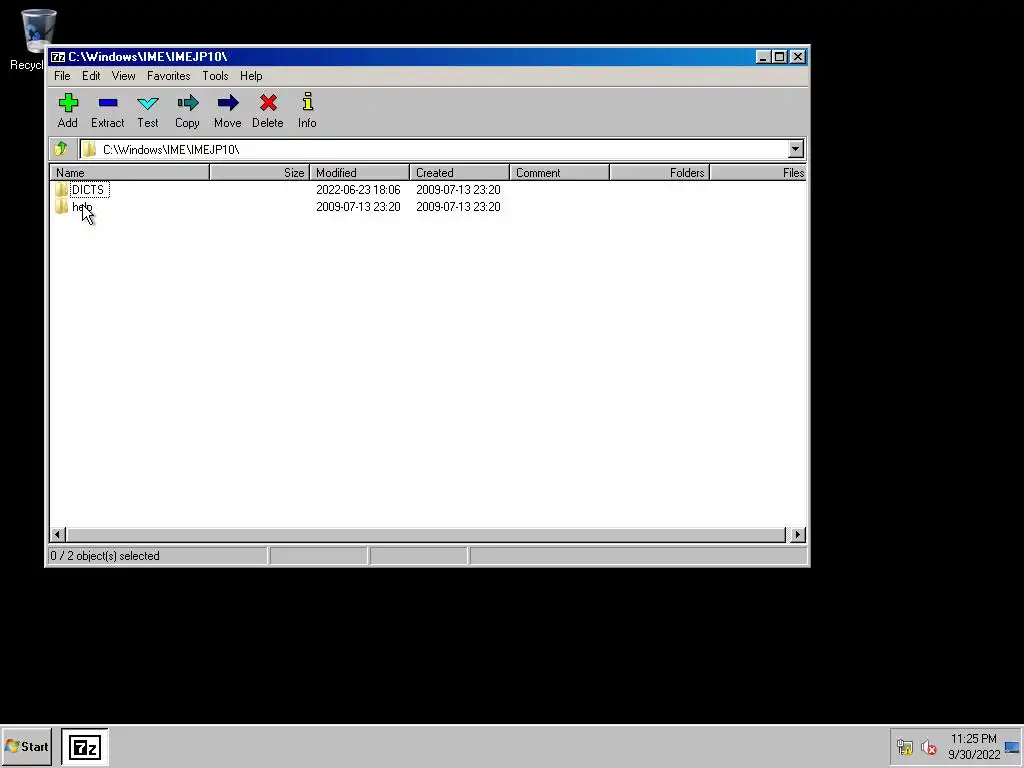Sort by Size column header

click(259, 172)
